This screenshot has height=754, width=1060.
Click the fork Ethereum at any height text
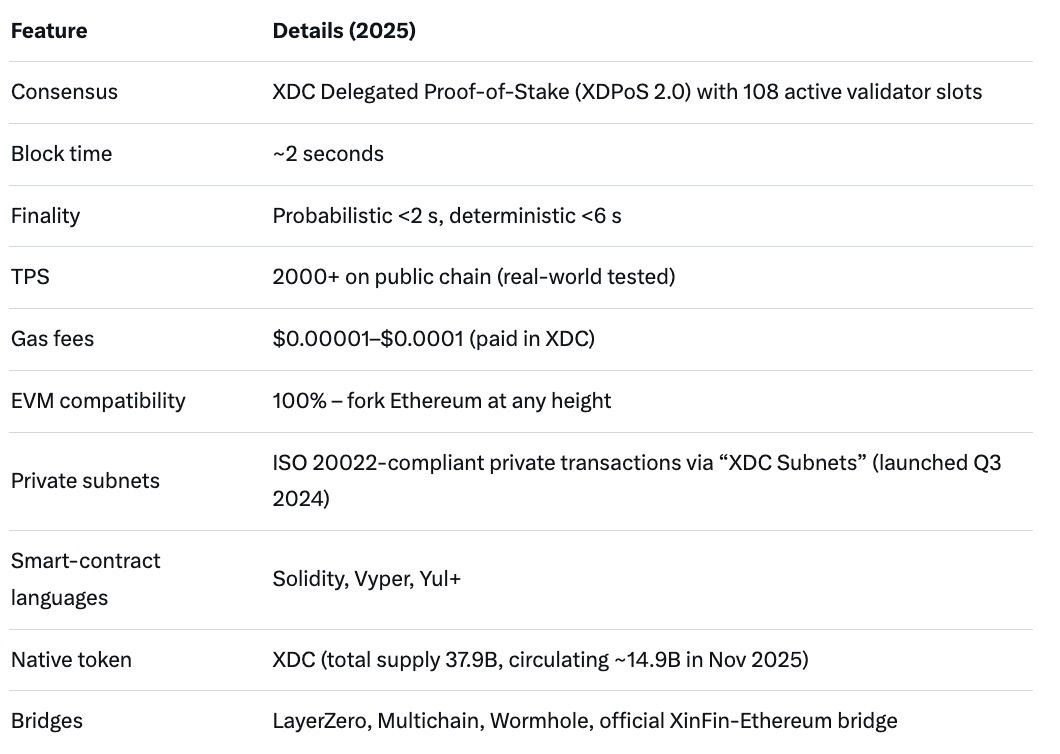point(441,401)
